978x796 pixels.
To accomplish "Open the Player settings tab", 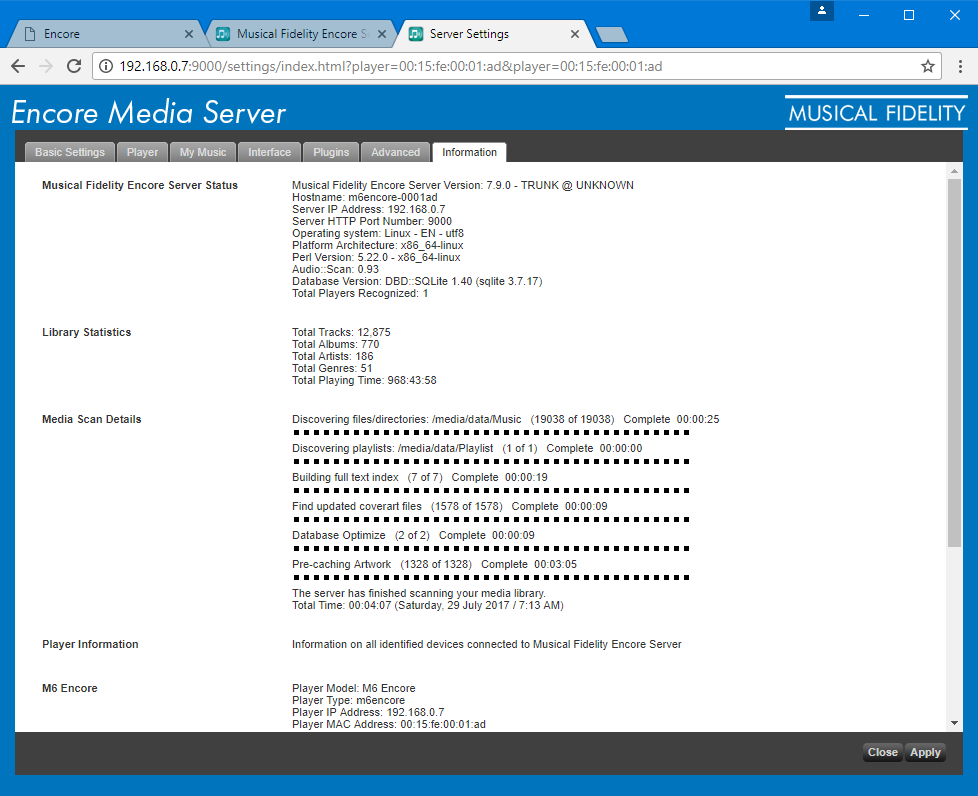I will pyautogui.click(x=142, y=152).
